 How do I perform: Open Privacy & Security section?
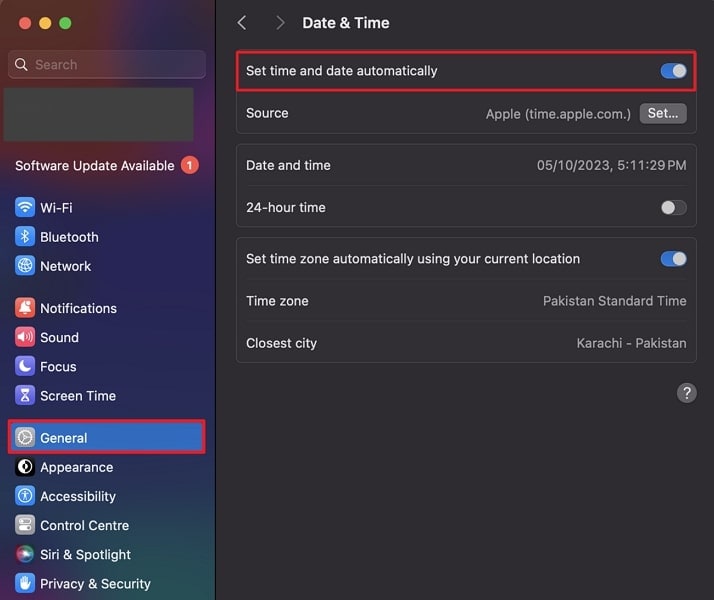[94, 583]
